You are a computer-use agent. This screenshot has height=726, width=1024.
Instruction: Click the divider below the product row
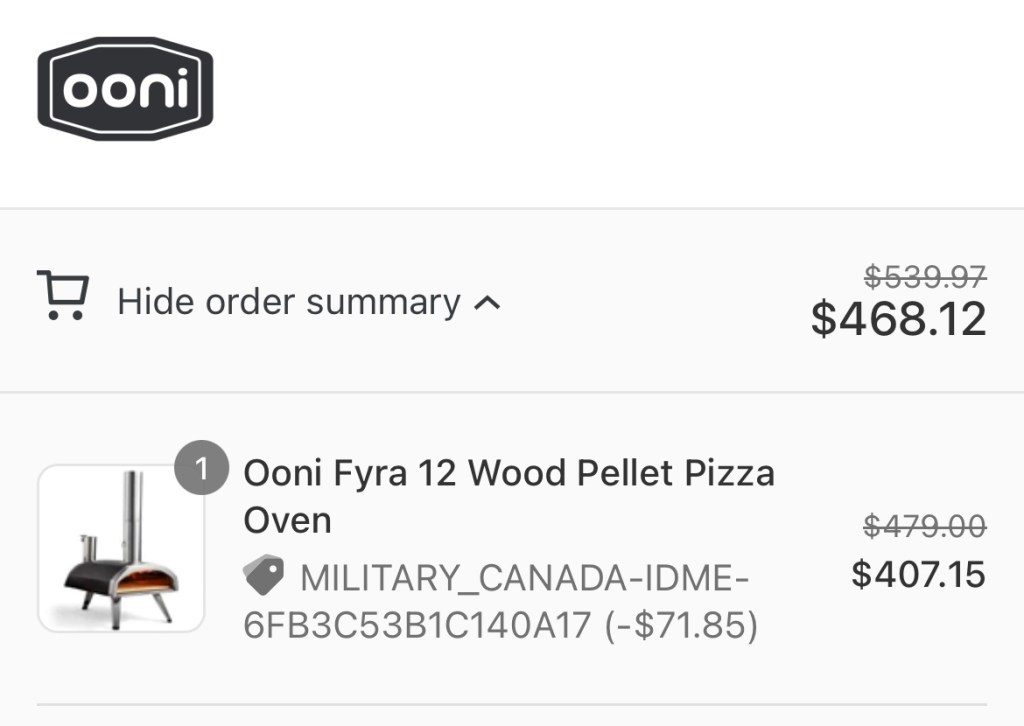(511, 704)
